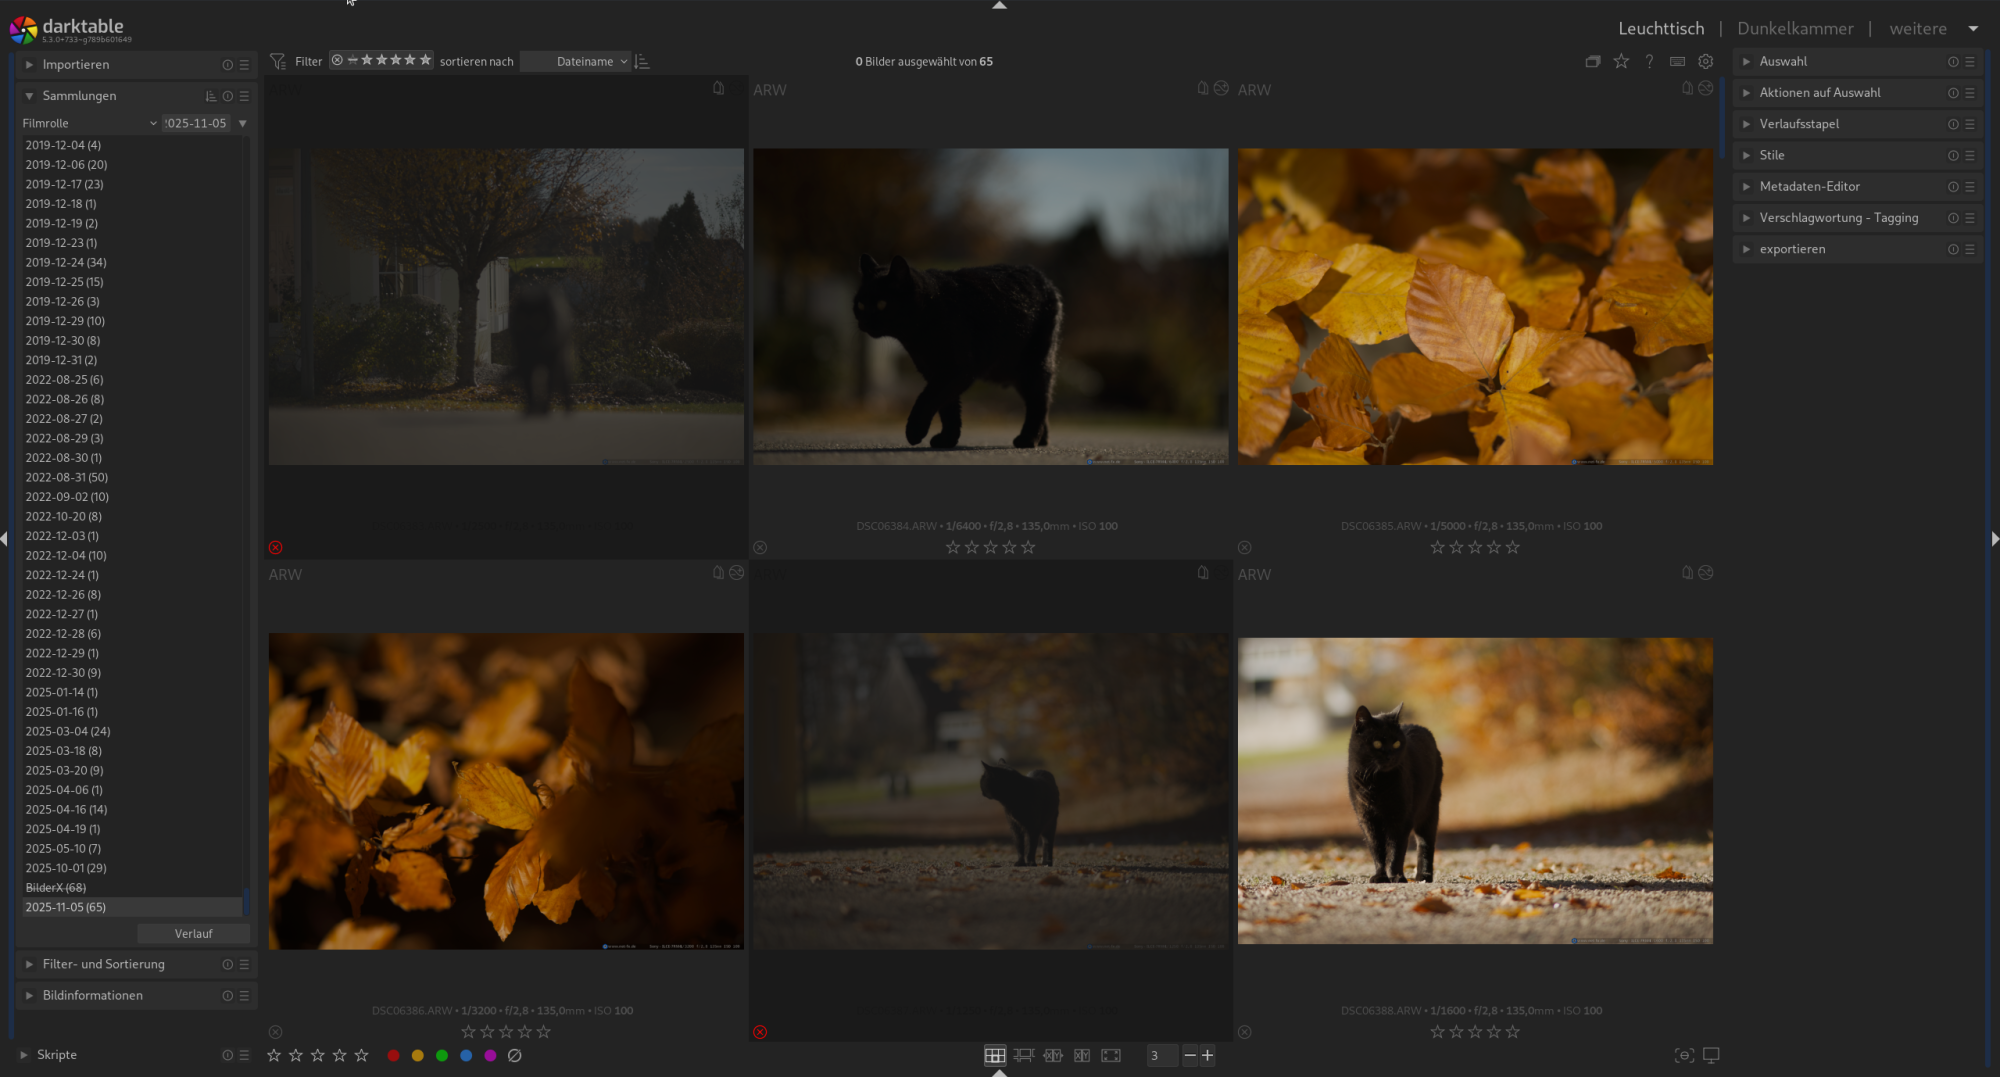Image resolution: width=2000 pixels, height=1077 pixels.
Task: Toggle reject mark on DSC06384.ARW thumbnail
Action: pyautogui.click(x=760, y=548)
